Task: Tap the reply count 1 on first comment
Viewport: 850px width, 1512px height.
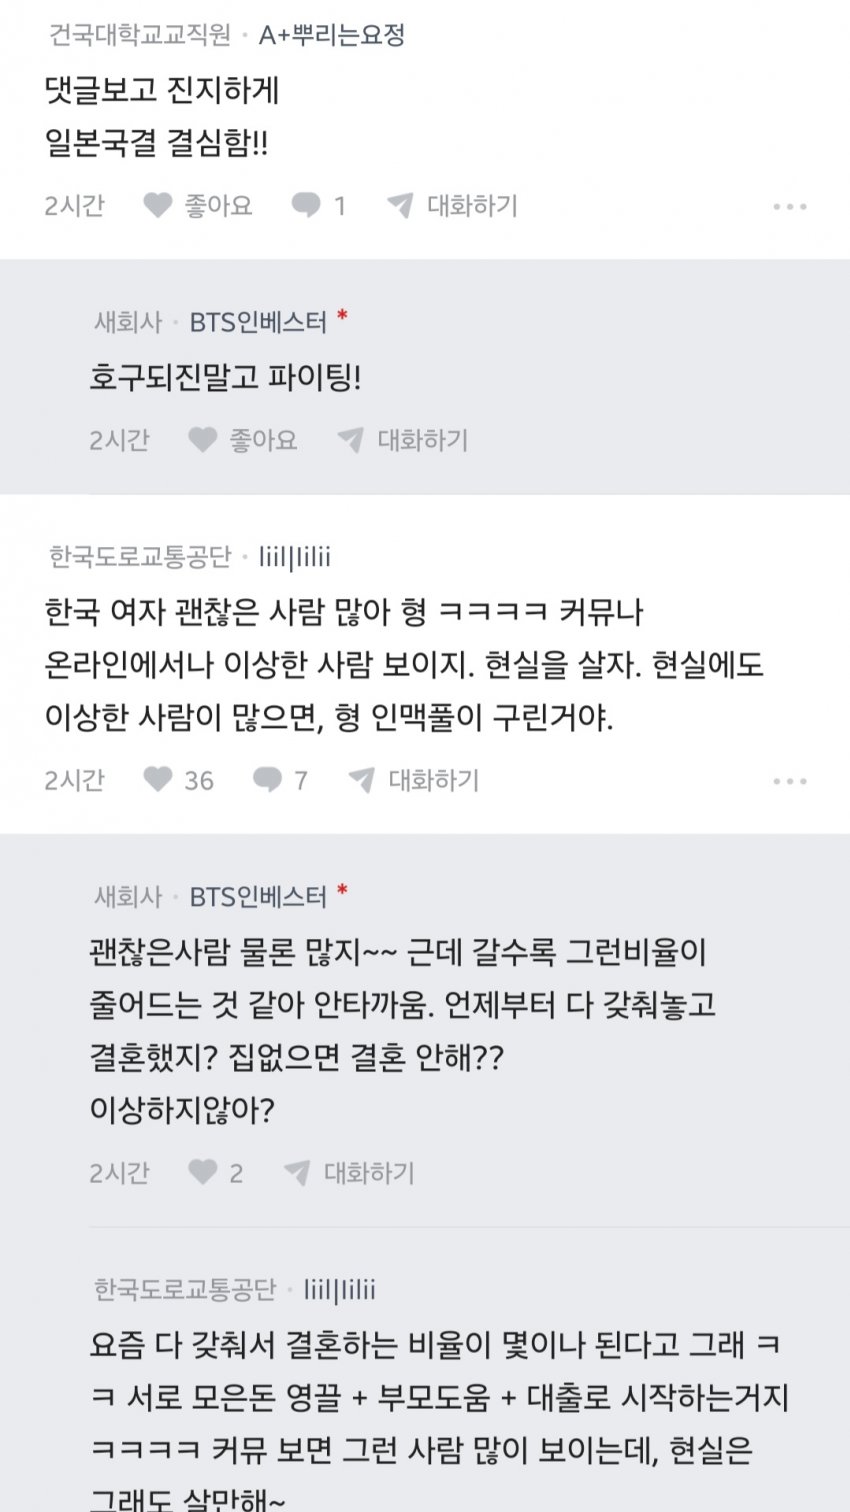Action: tap(339, 206)
